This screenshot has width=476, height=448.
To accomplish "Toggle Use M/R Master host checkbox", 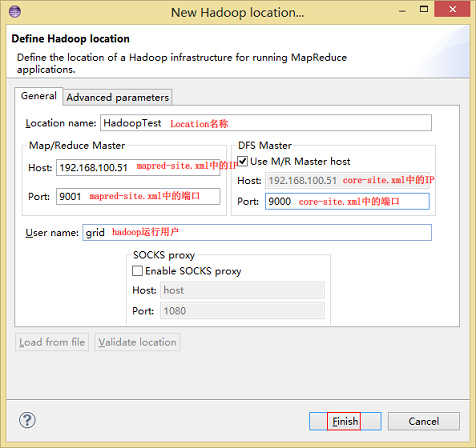I will (x=242, y=161).
